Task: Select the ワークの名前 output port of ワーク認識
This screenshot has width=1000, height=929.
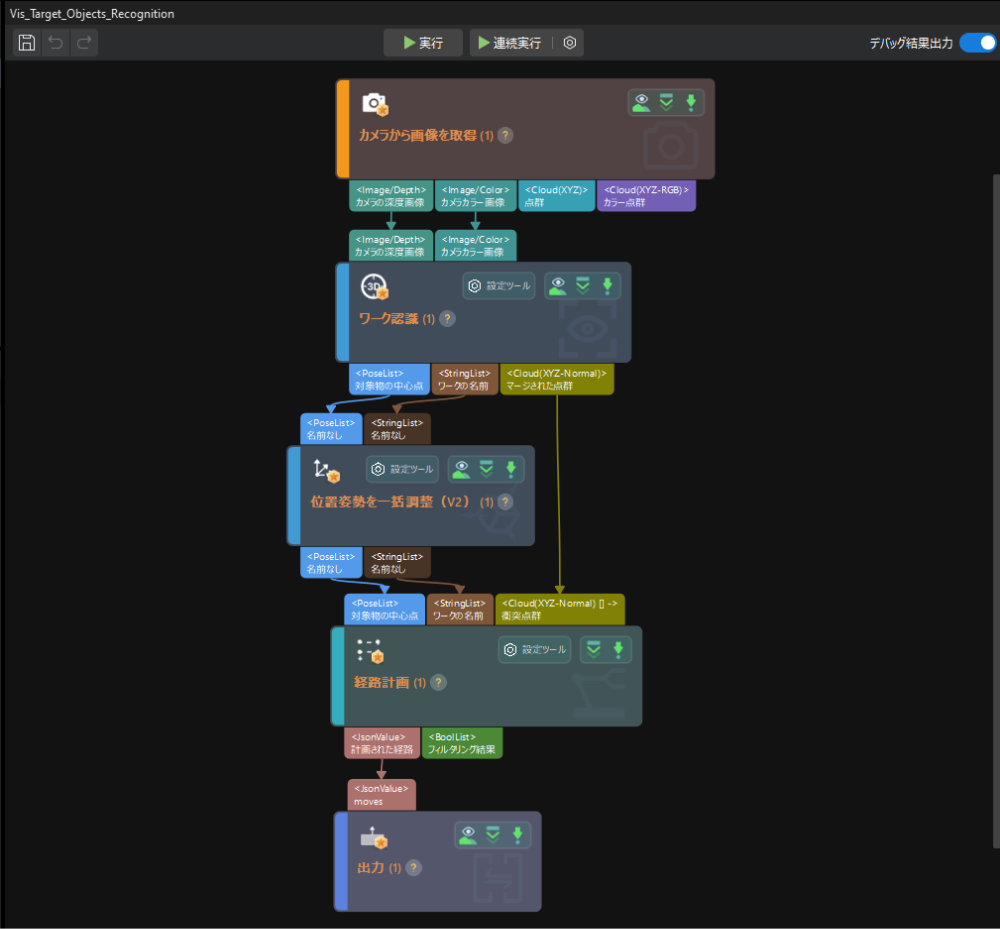Action: [464, 379]
